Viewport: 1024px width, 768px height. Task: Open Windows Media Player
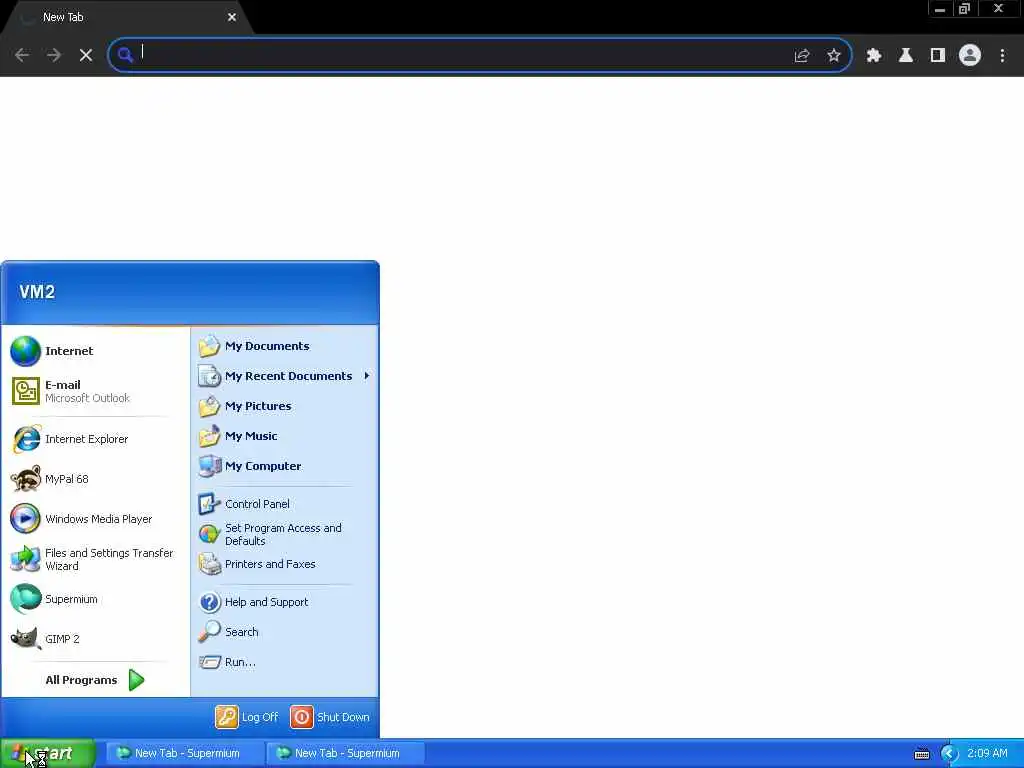tap(95, 519)
